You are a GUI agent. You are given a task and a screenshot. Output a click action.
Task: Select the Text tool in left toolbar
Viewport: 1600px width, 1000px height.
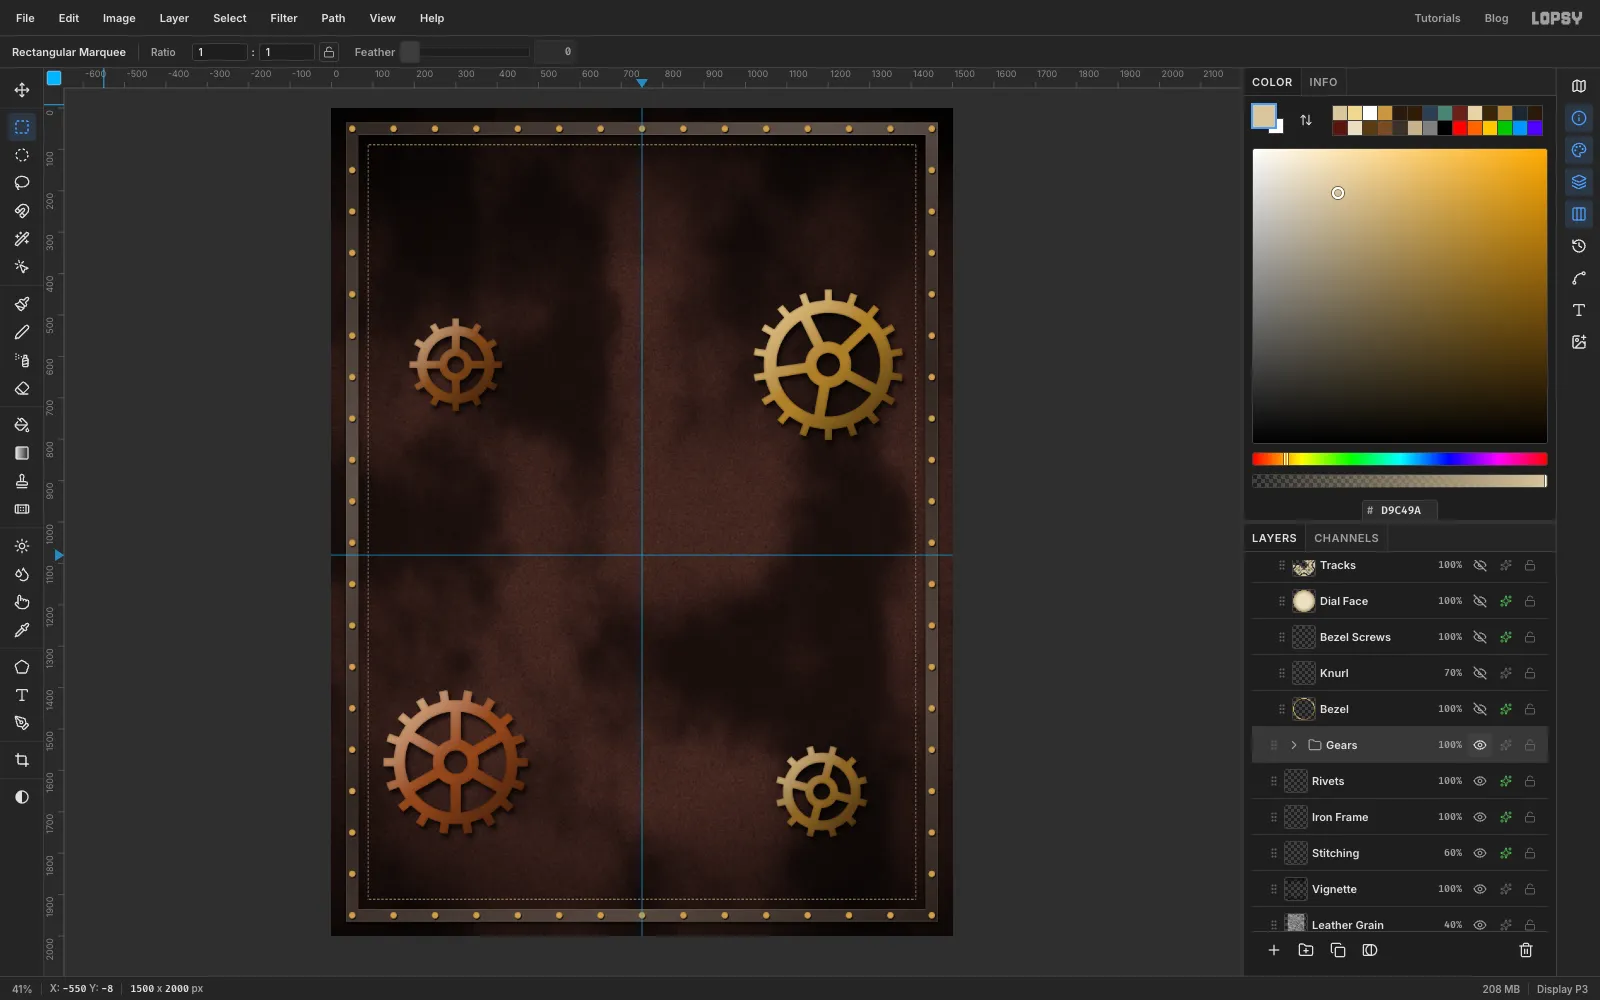[22, 695]
